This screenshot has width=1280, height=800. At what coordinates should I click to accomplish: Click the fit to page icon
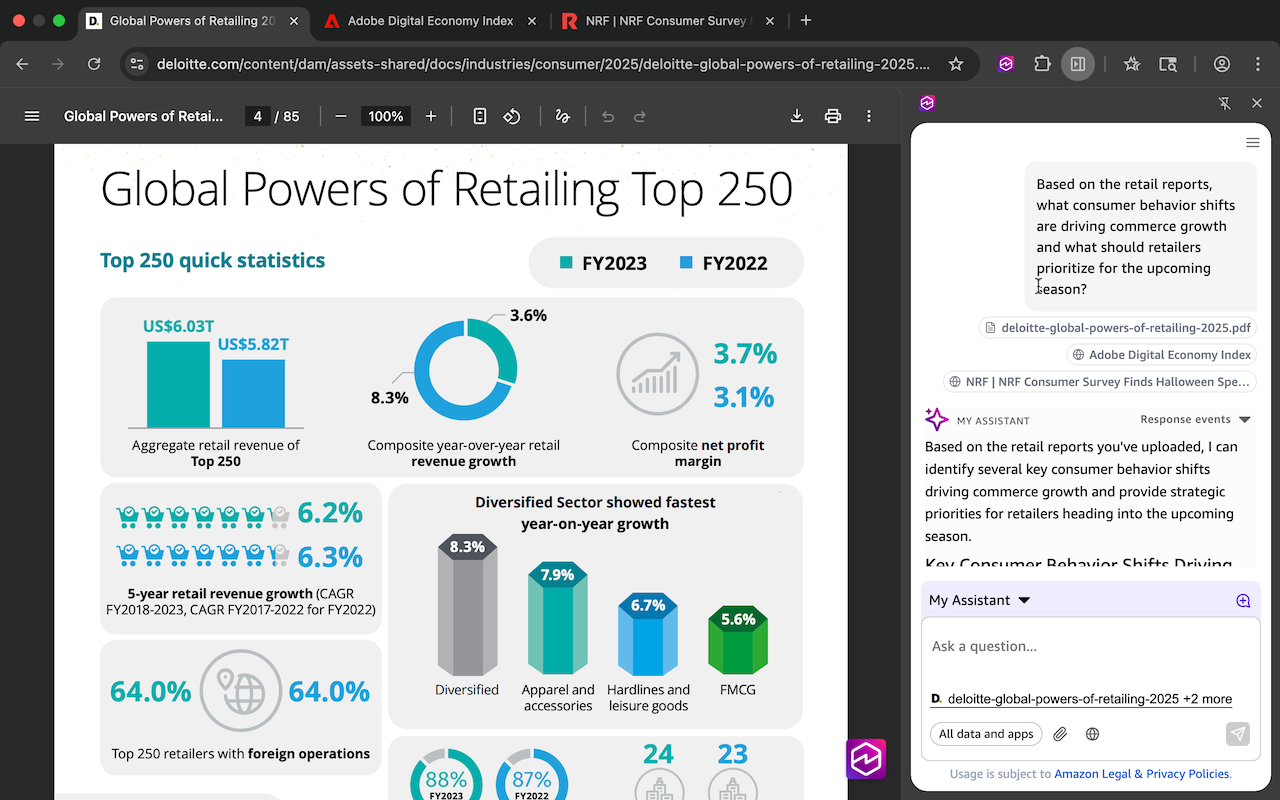click(480, 116)
